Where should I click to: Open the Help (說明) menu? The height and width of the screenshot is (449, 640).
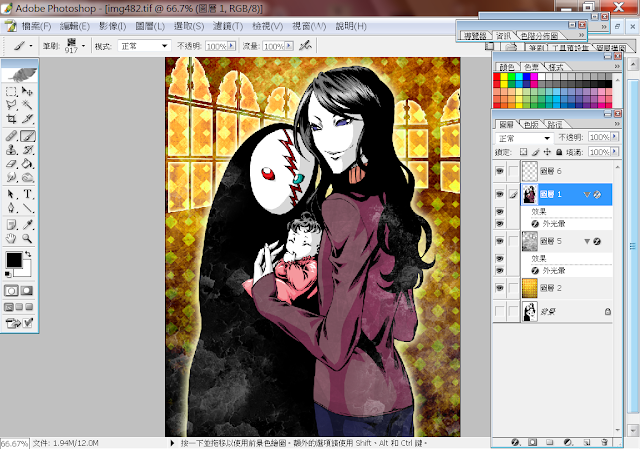[351, 27]
